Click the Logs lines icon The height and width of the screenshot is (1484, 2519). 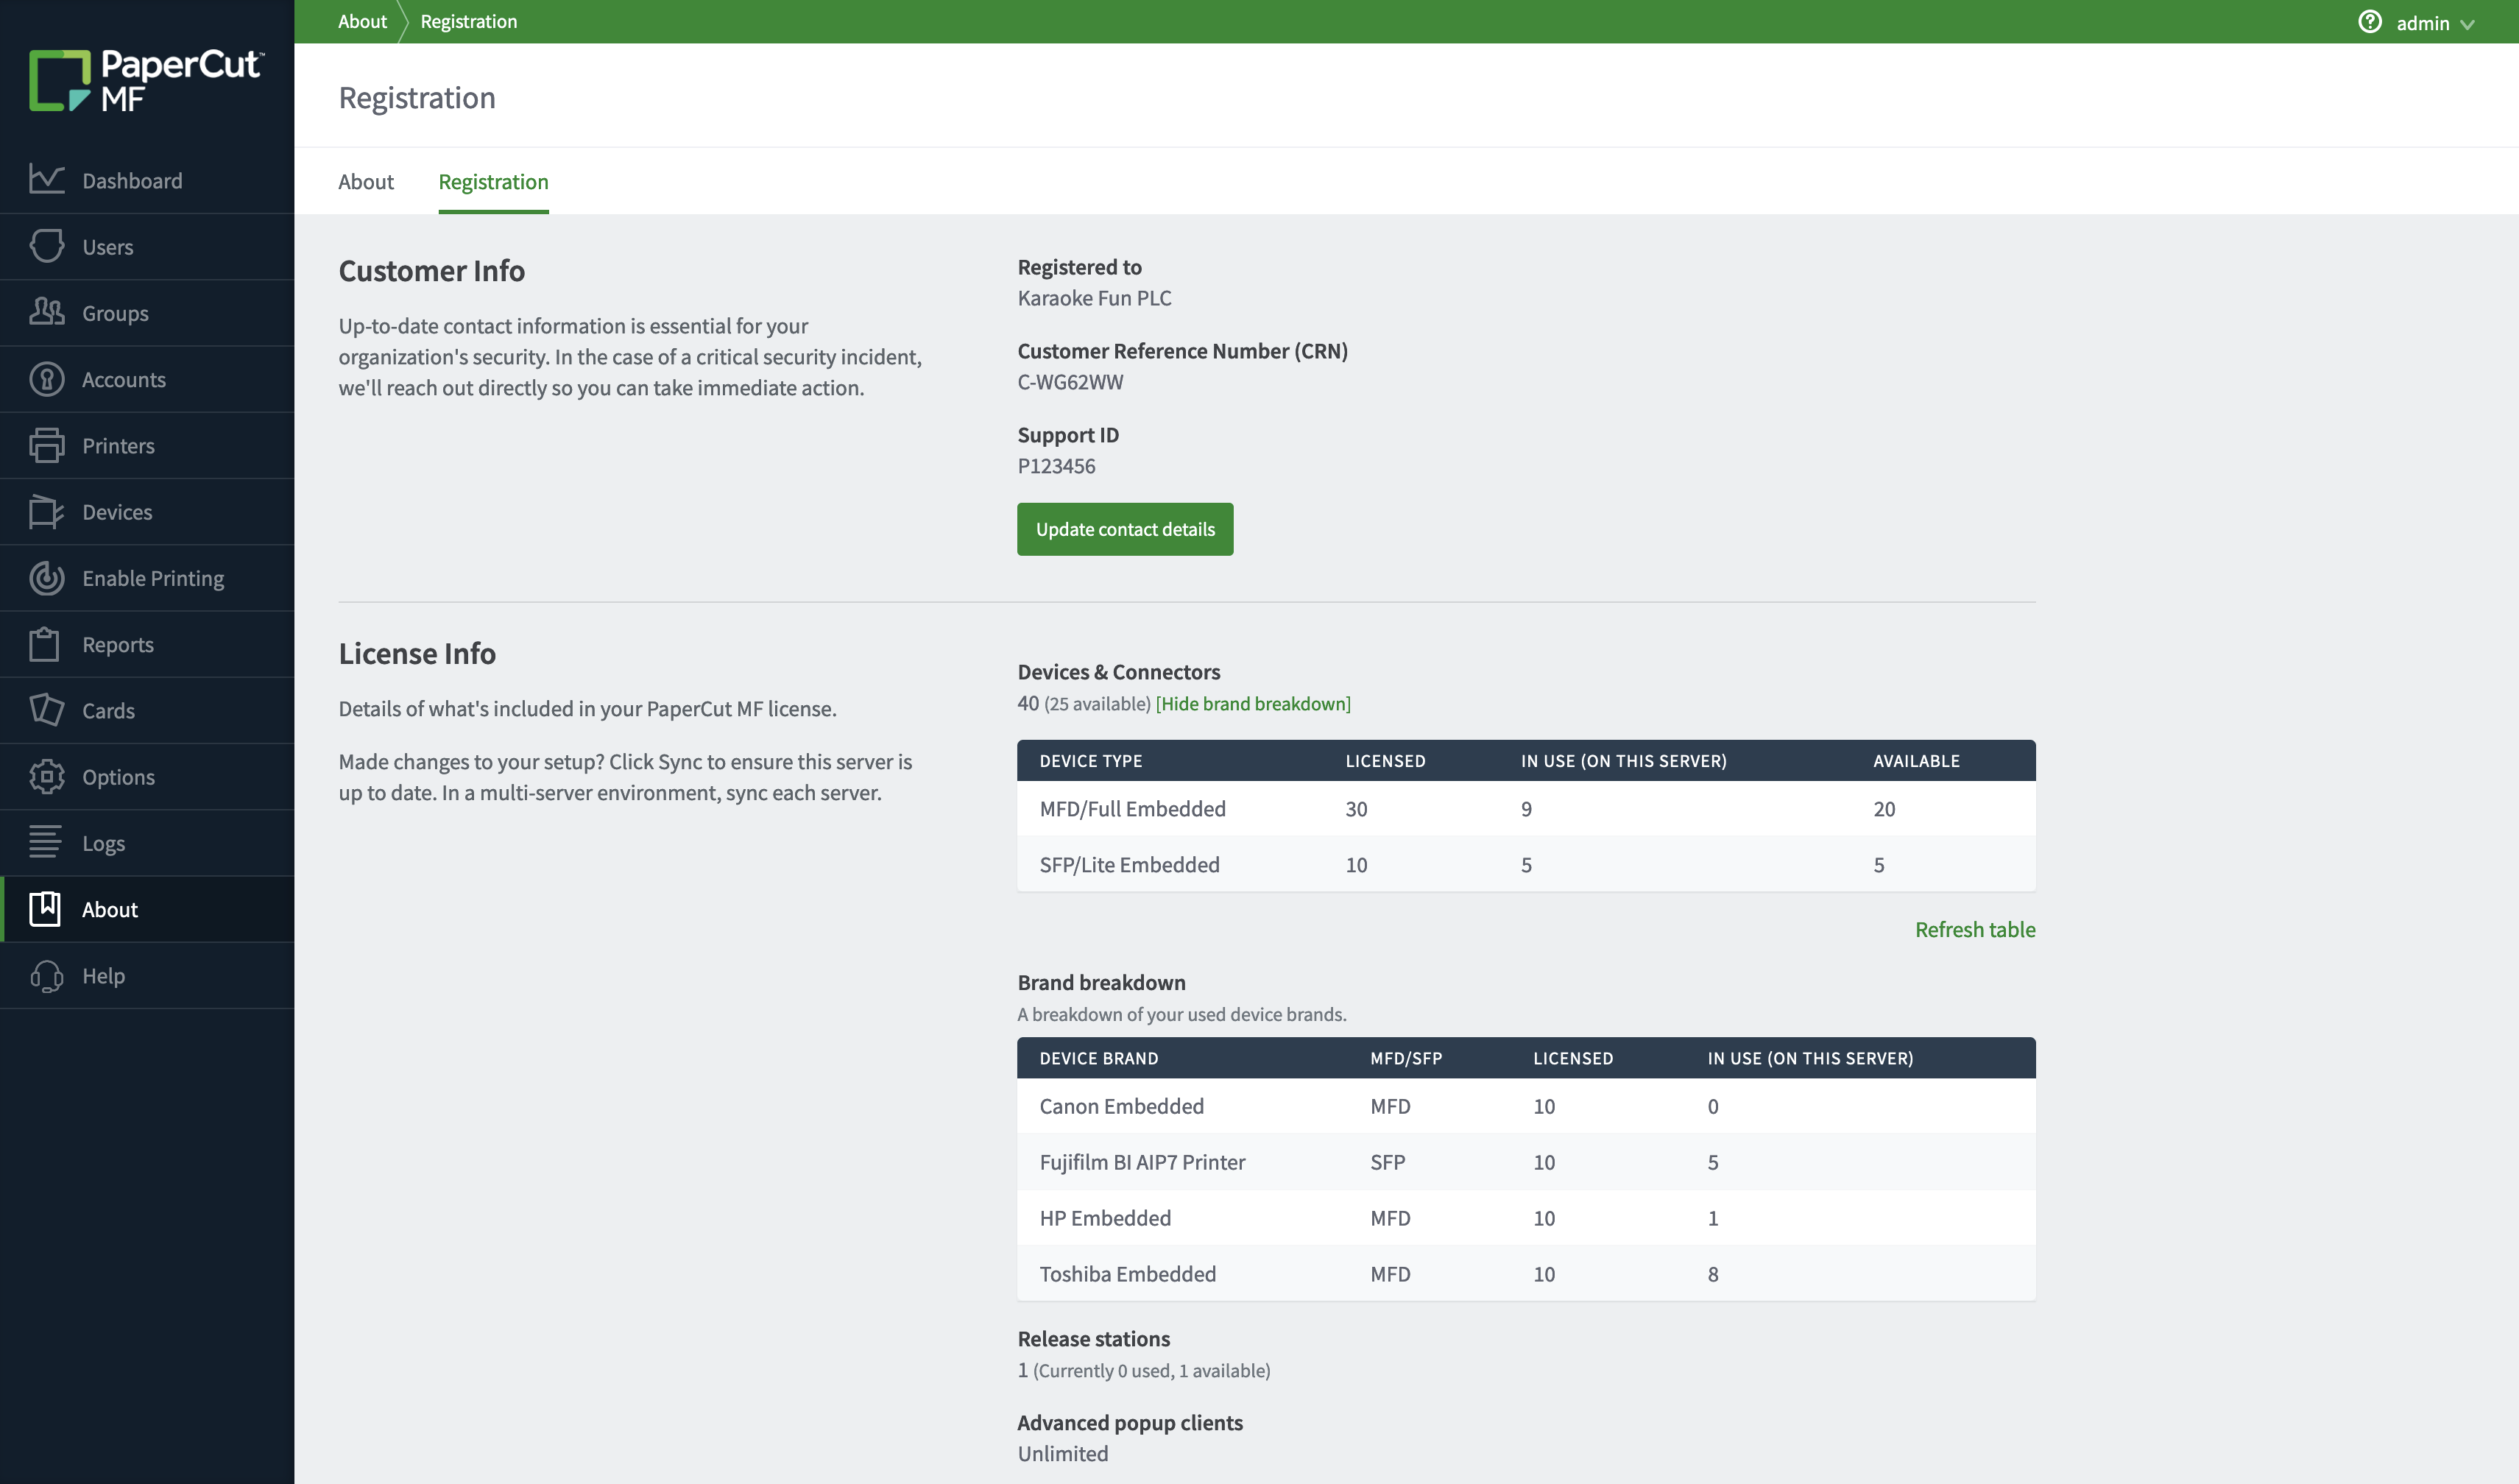[44, 842]
